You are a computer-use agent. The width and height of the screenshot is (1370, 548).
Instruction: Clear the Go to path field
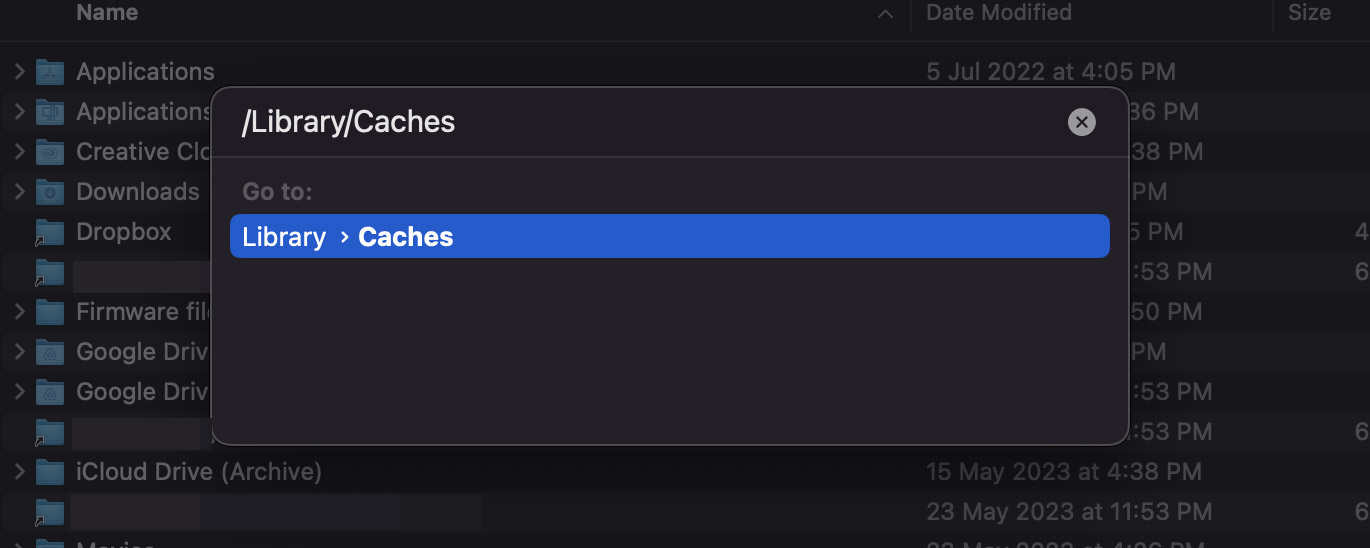pyautogui.click(x=1081, y=122)
